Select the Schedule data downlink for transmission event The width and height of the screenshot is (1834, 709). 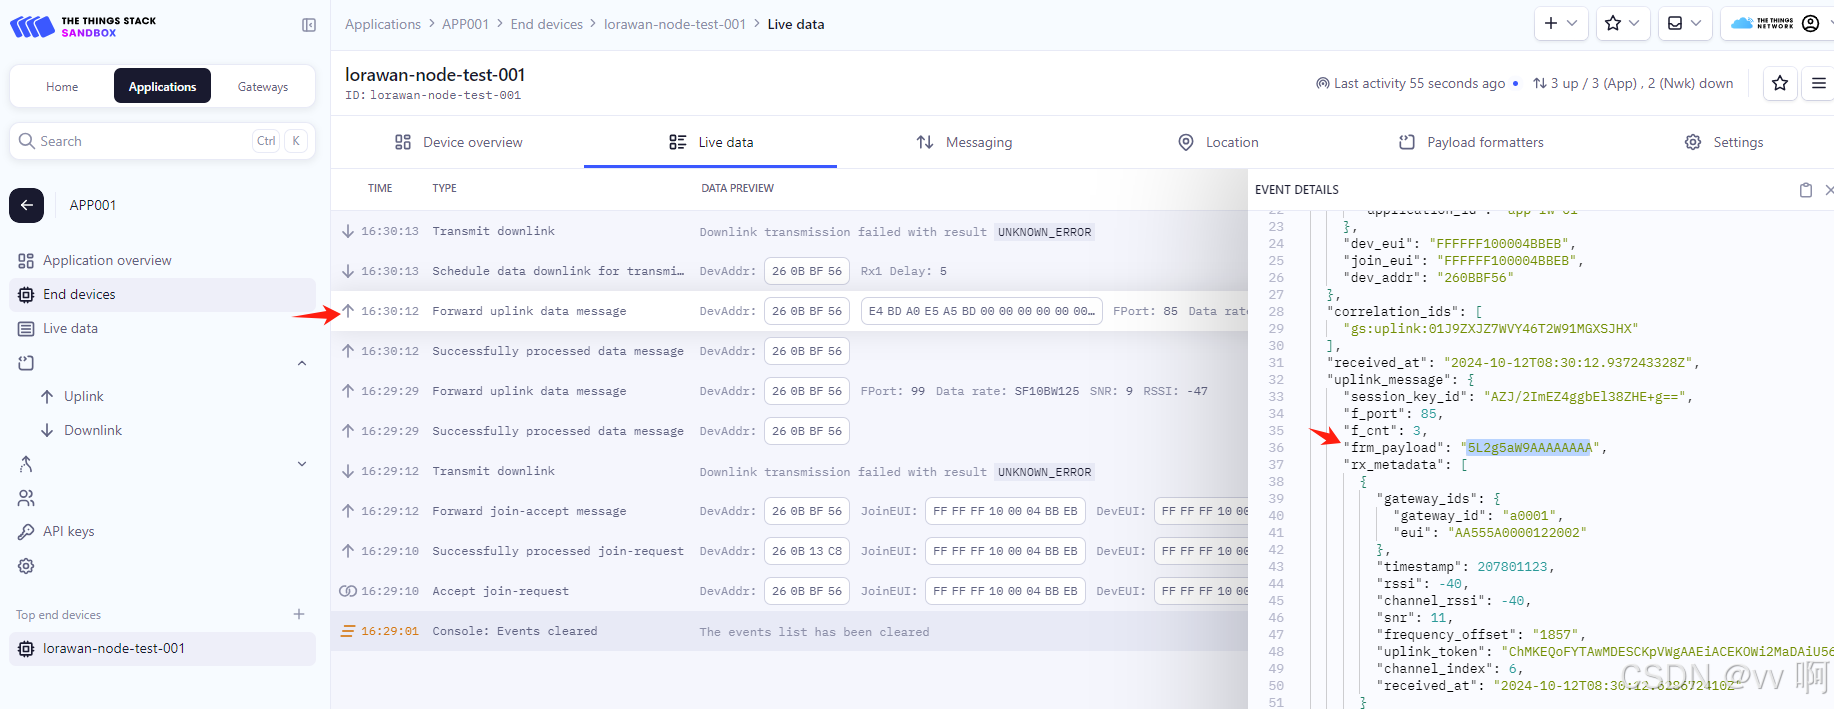pyautogui.click(x=789, y=271)
